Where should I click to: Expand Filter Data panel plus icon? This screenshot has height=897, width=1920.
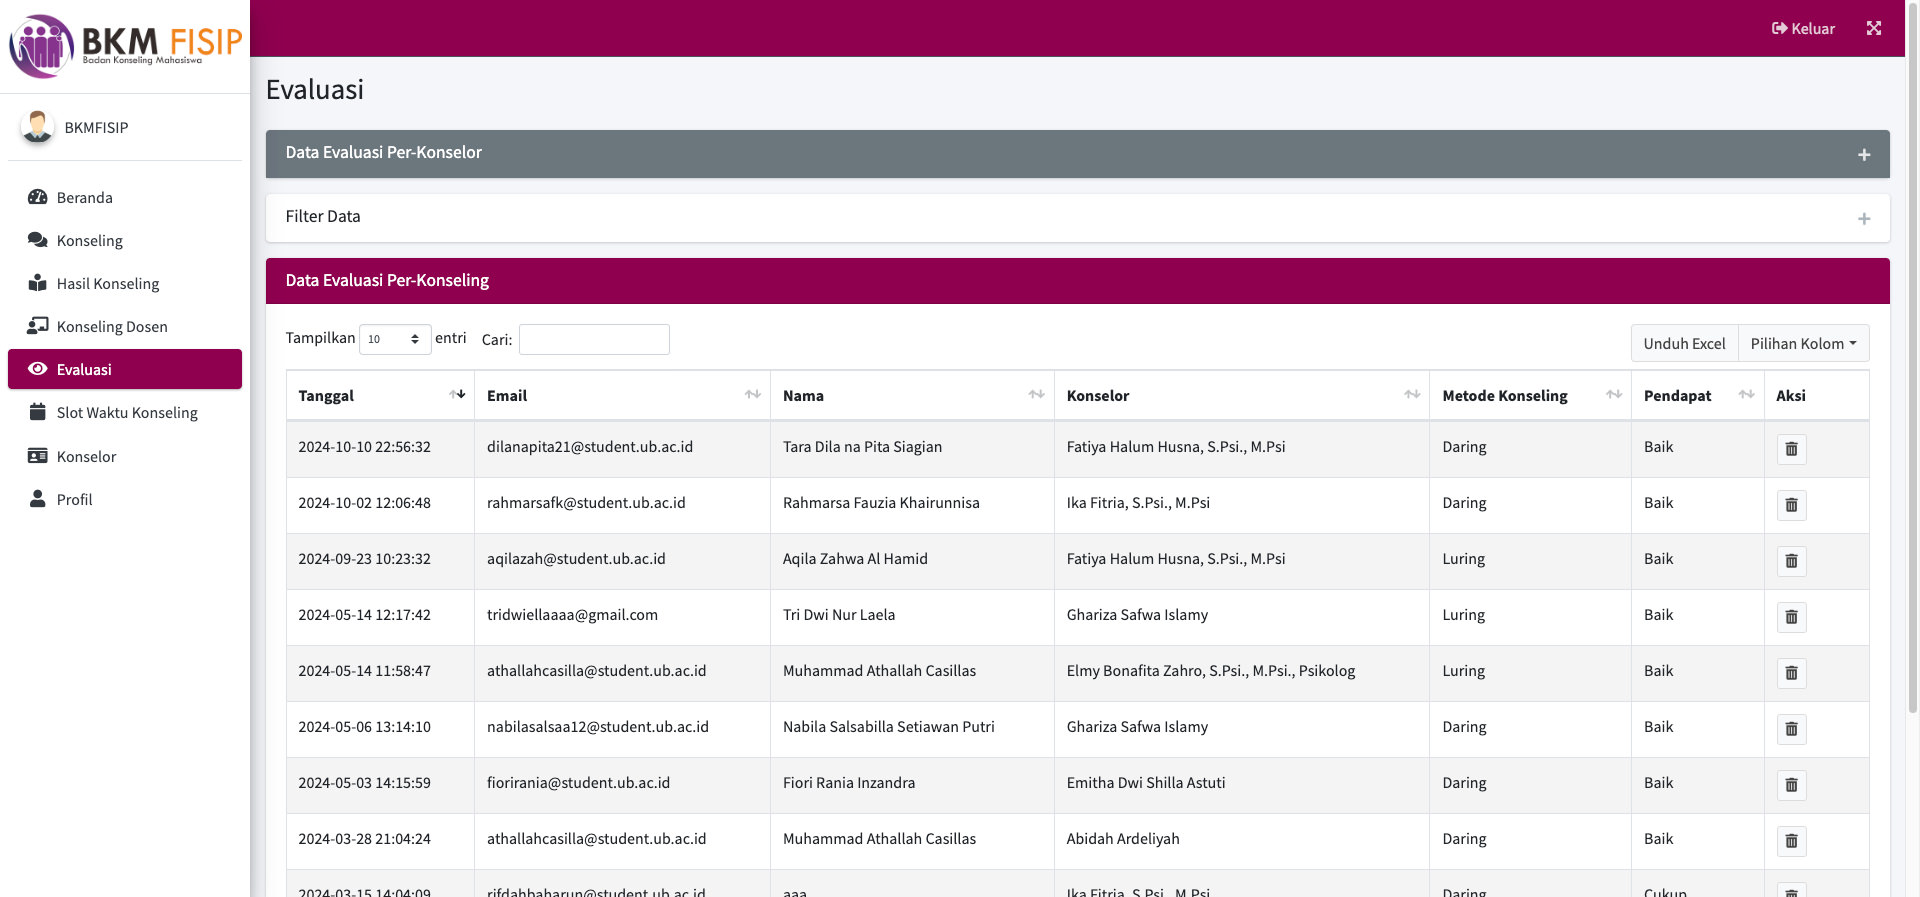[1864, 219]
